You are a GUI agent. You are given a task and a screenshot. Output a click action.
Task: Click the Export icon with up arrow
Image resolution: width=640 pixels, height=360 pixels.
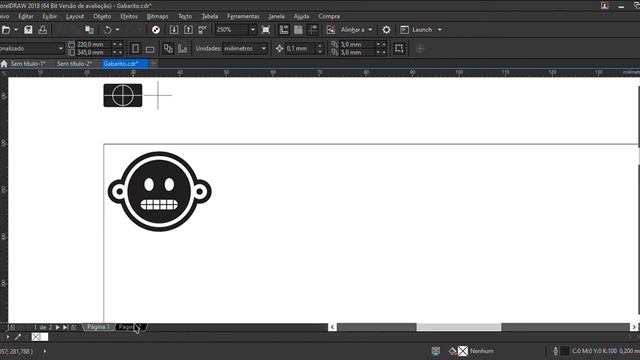(188, 30)
